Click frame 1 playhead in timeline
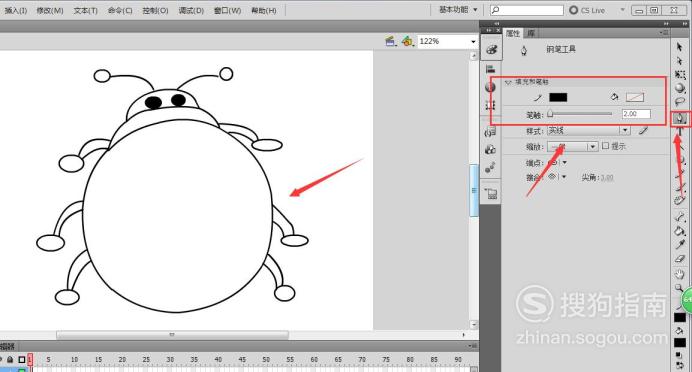The height and width of the screenshot is (372, 692). pos(30,359)
